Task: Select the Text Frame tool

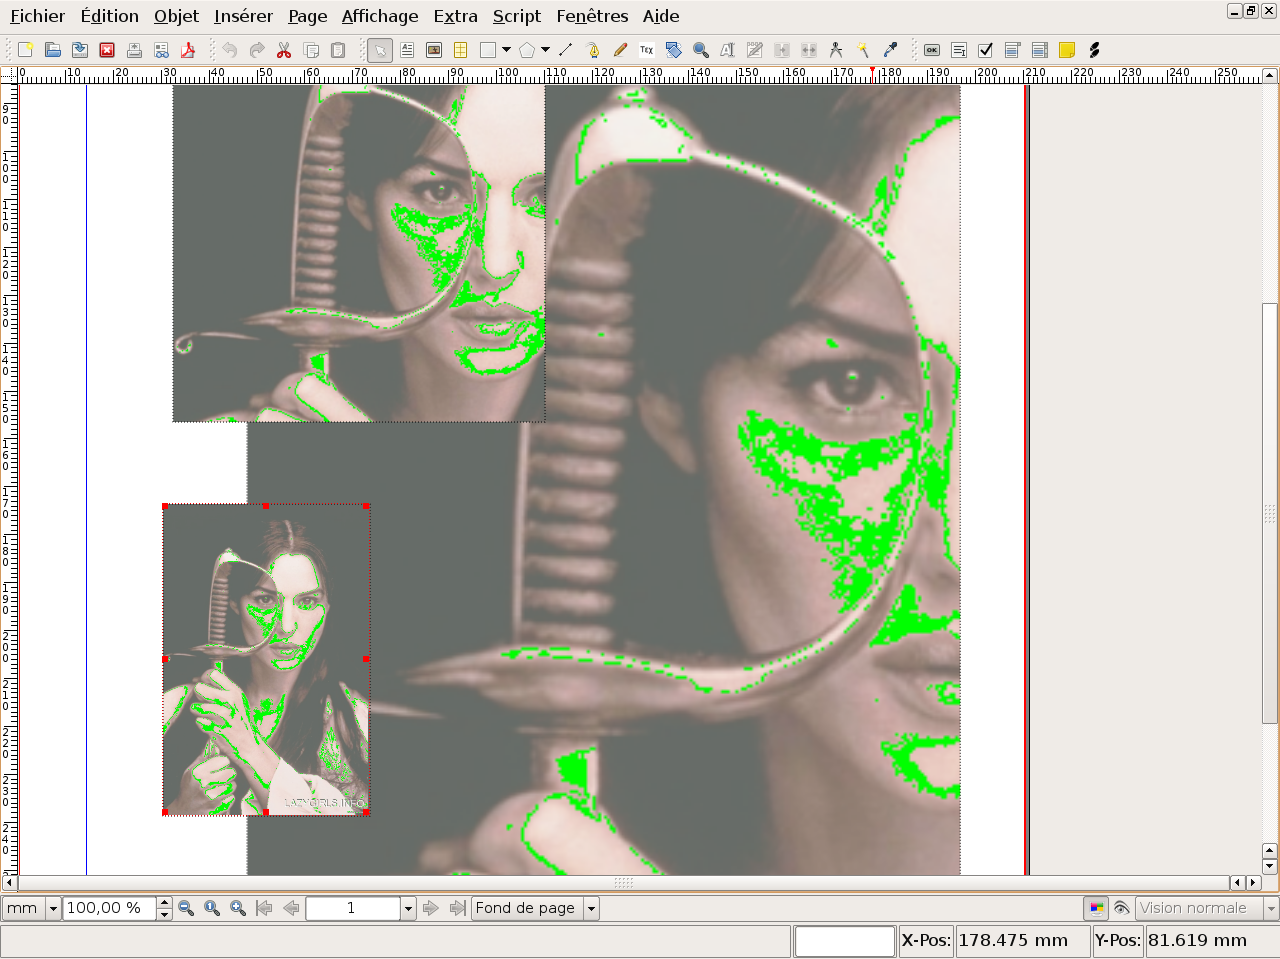Action: [407, 50]
